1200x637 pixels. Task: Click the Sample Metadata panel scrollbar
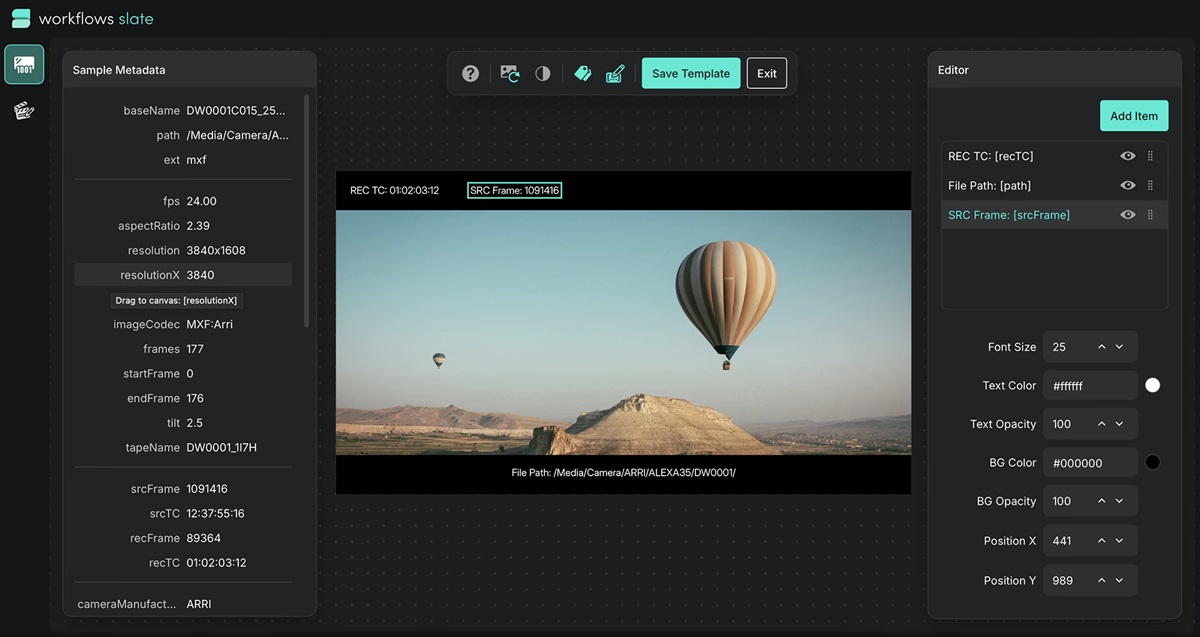click(306, 210)
